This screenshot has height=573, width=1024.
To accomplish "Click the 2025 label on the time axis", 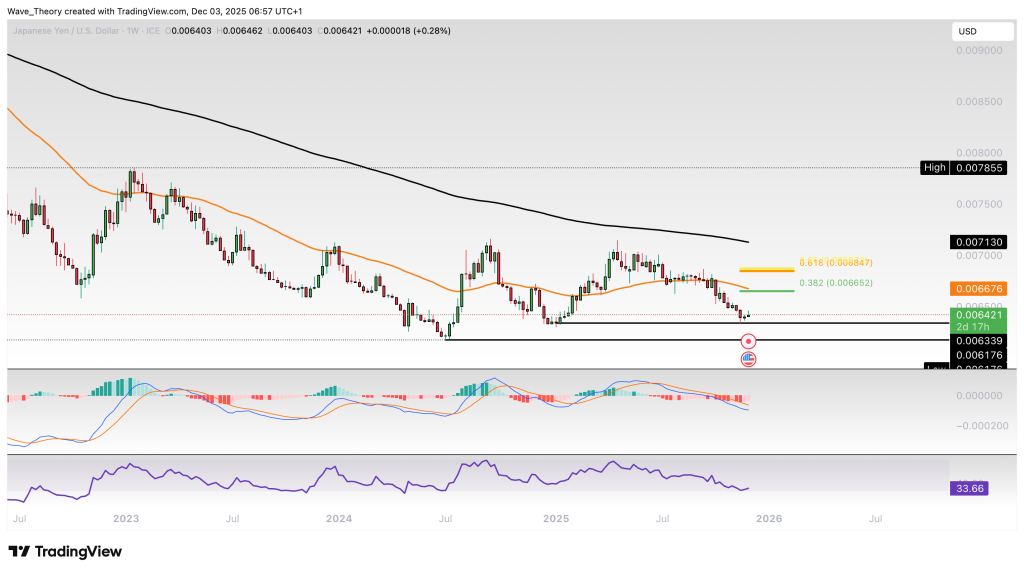I will 556,520.
